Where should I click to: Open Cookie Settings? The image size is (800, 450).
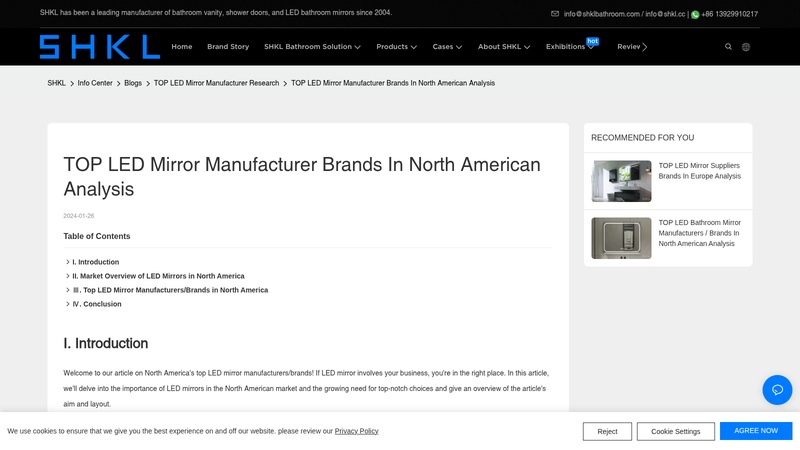[x=676, y=432]
